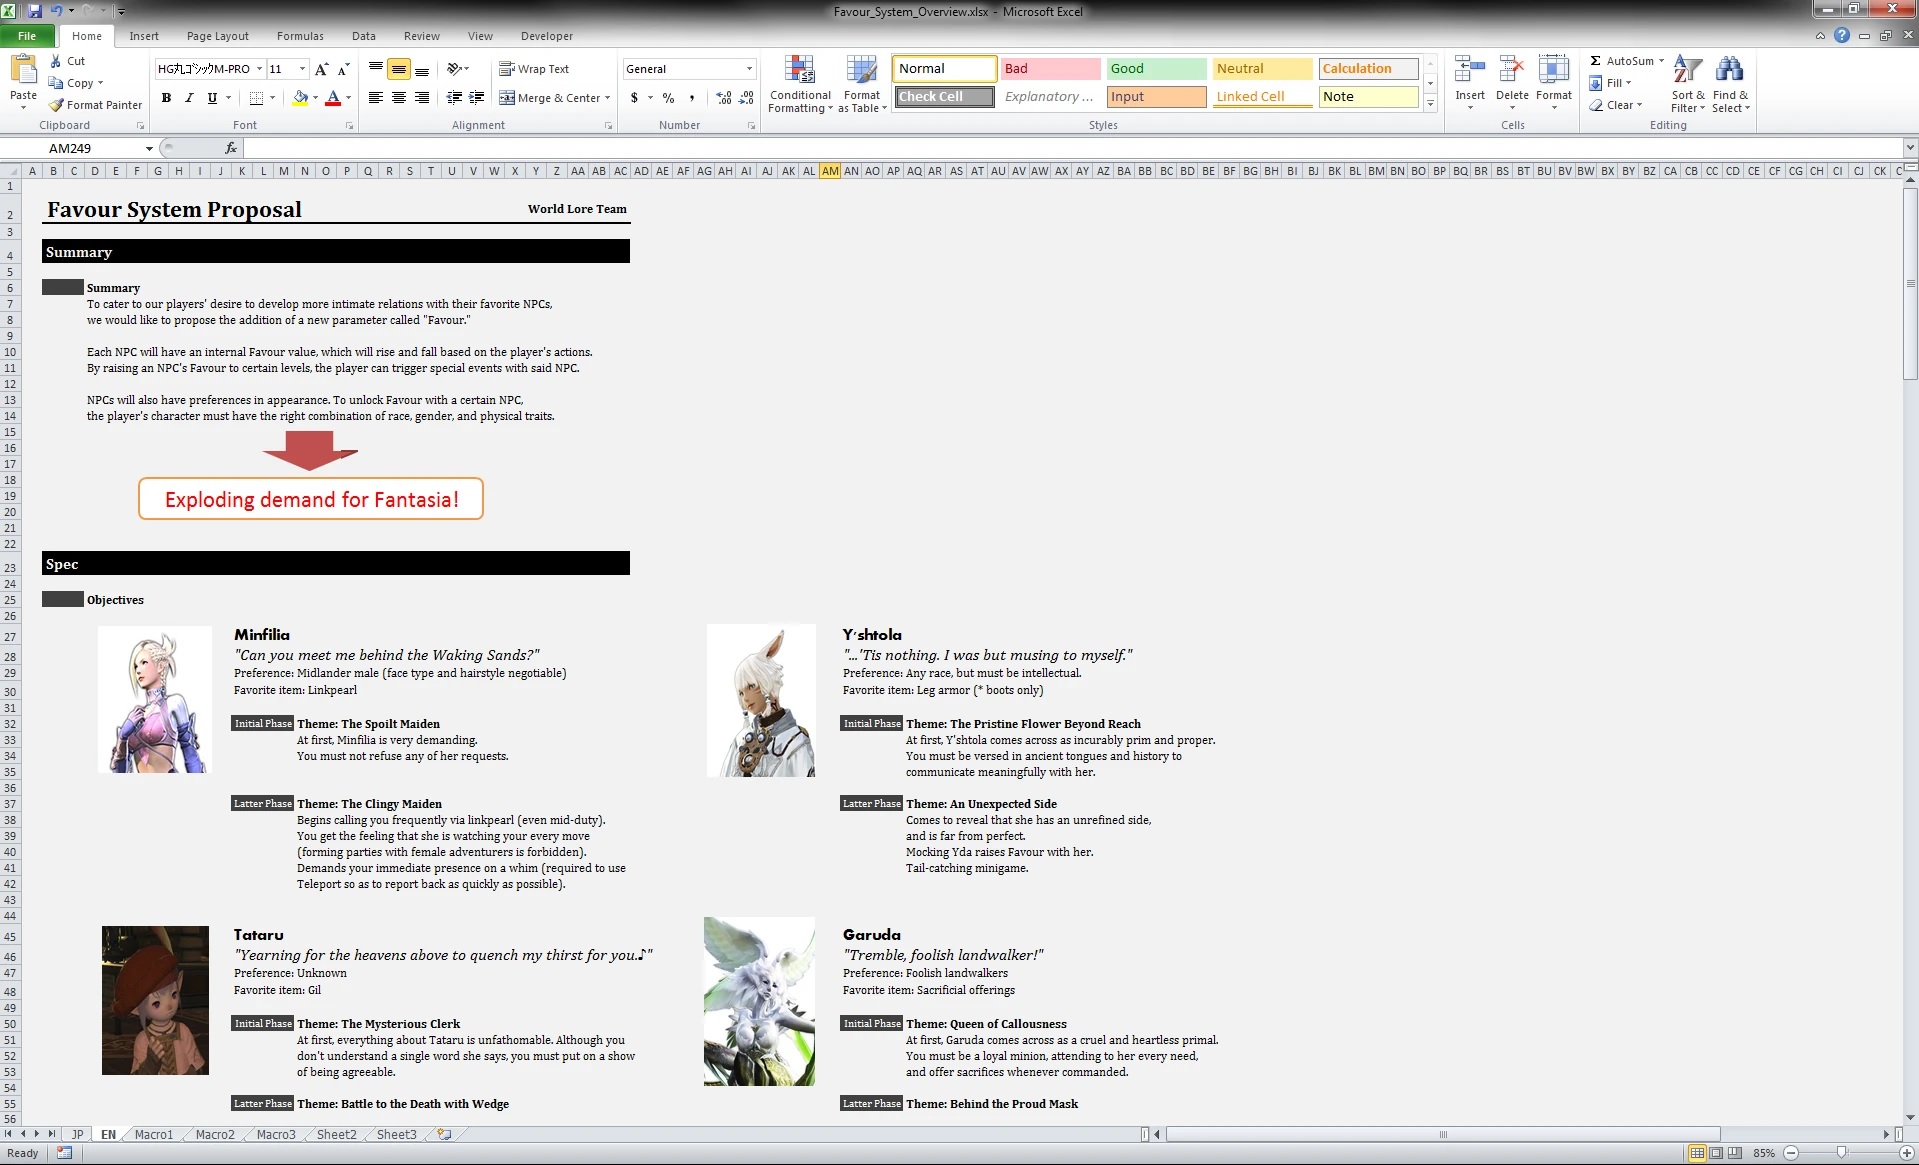Toggle Italic formatting
Viewport: 1919px width, 1165px height.
tap(189, 98)
